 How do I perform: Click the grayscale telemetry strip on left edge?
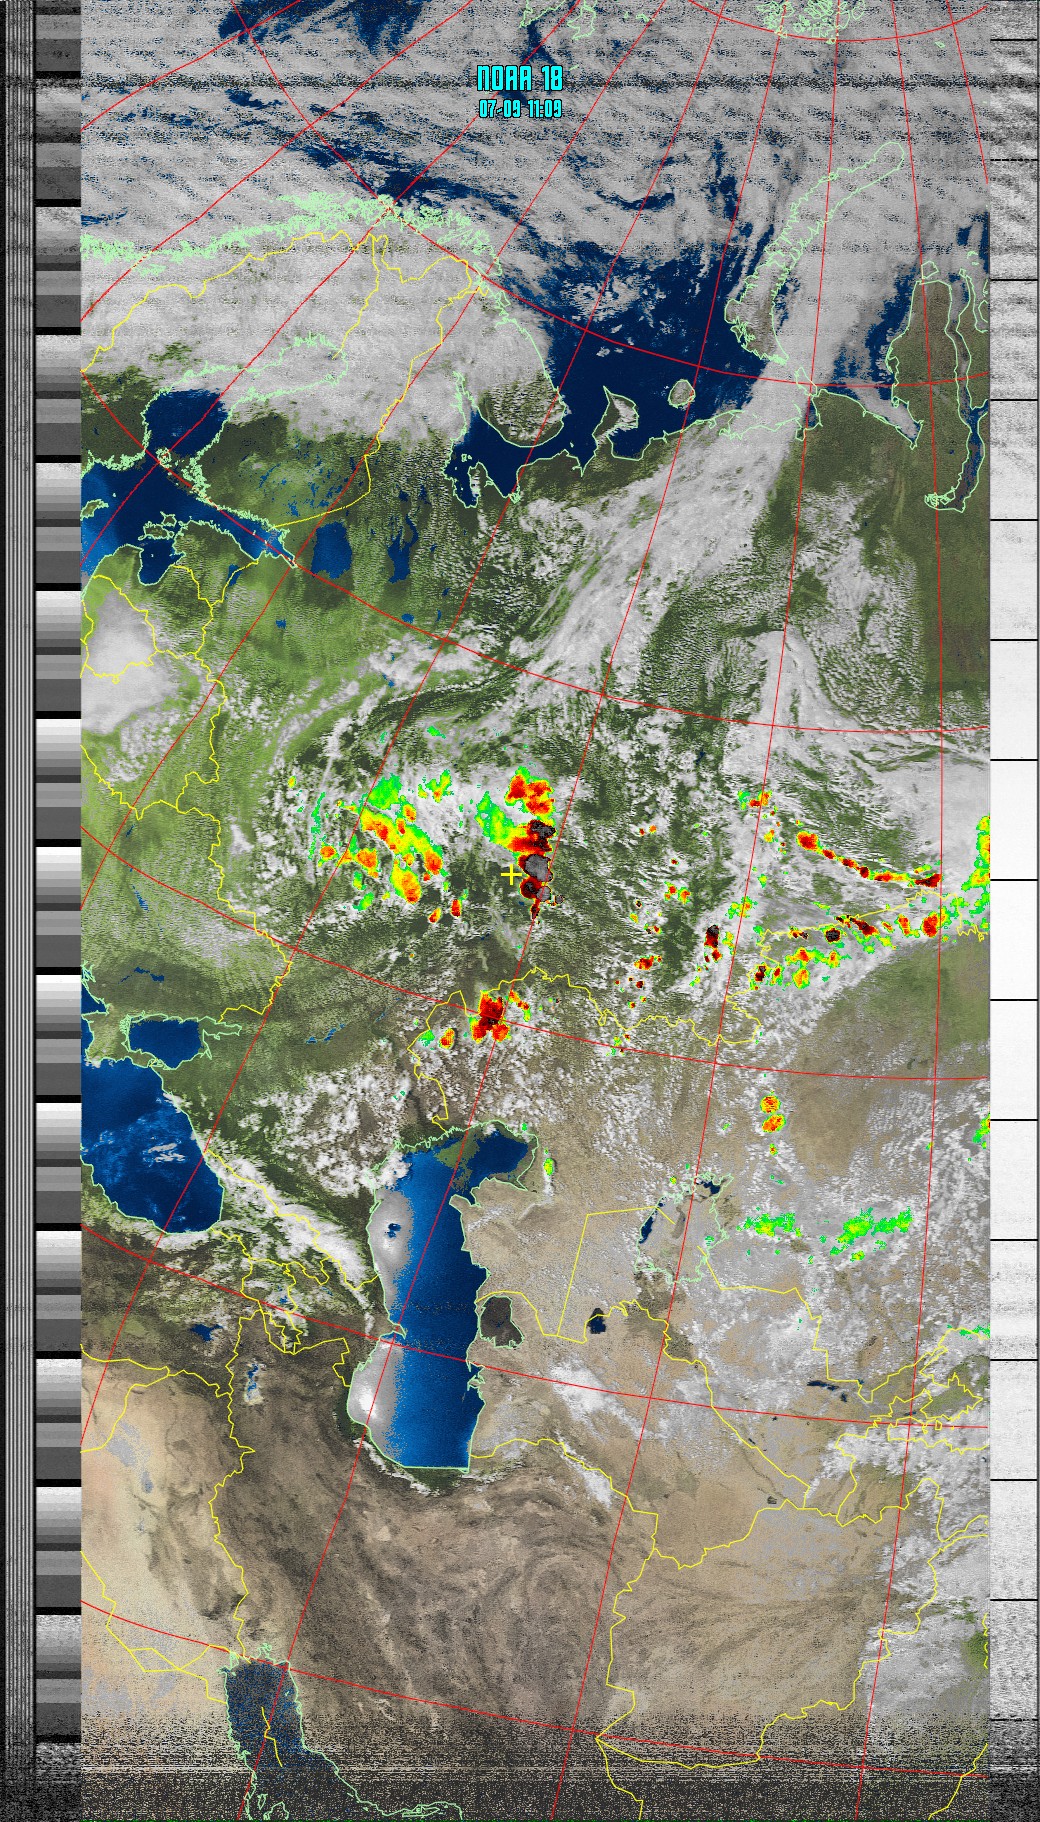click(x=58, y=900)
